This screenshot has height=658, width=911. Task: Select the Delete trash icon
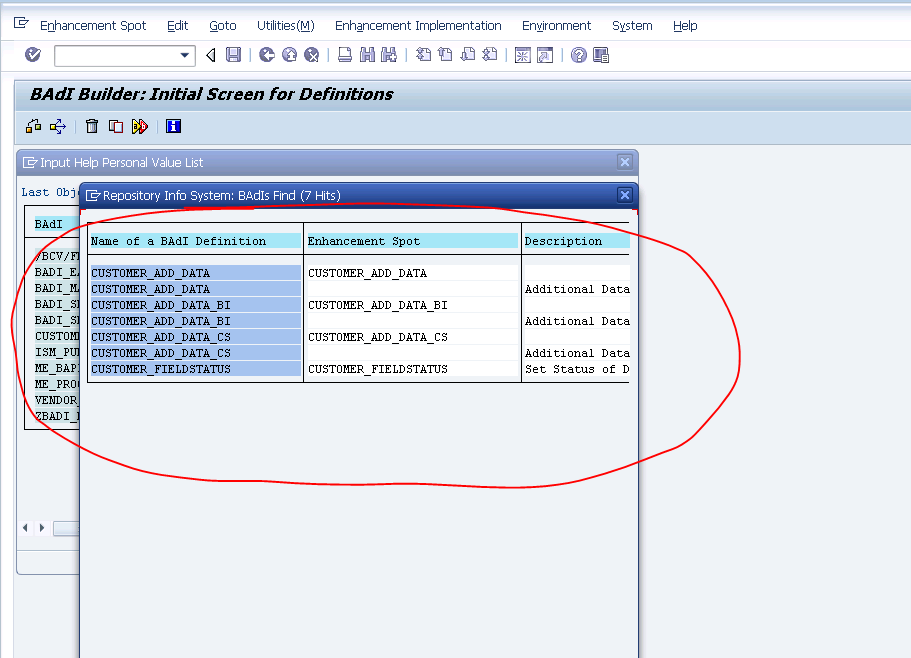91,125
